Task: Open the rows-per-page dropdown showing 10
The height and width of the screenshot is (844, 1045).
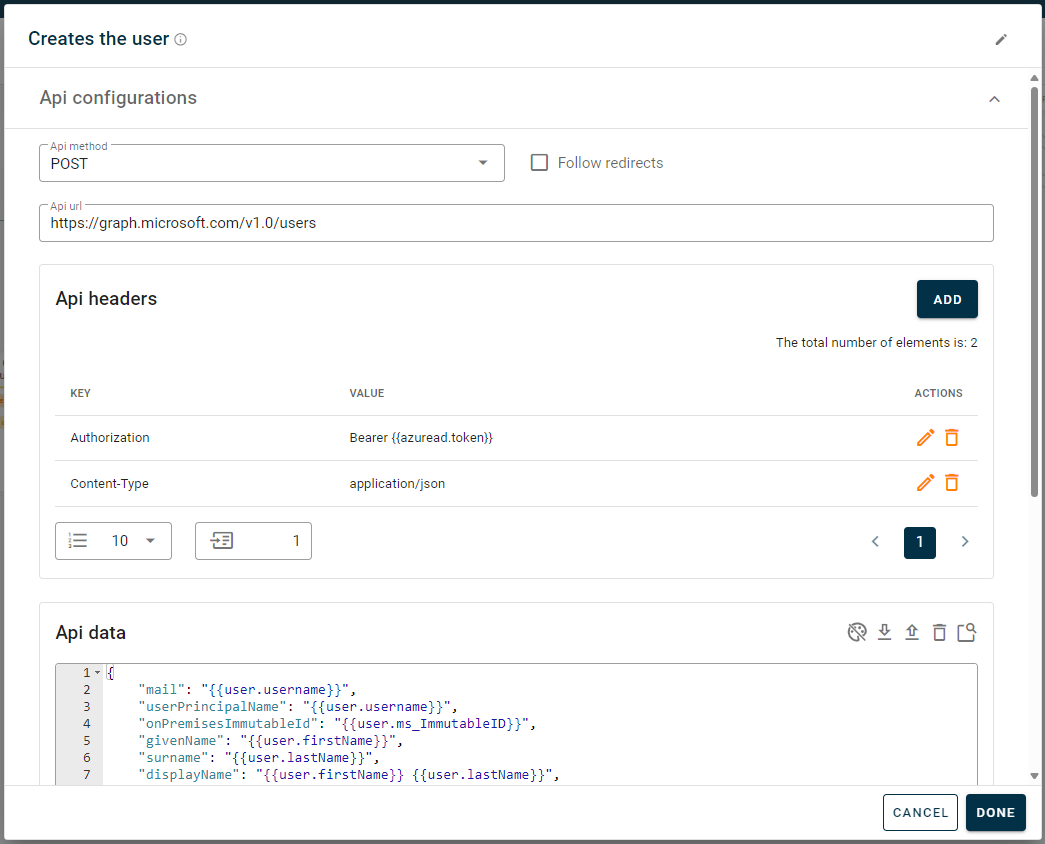Action: [x=113, y=541]
